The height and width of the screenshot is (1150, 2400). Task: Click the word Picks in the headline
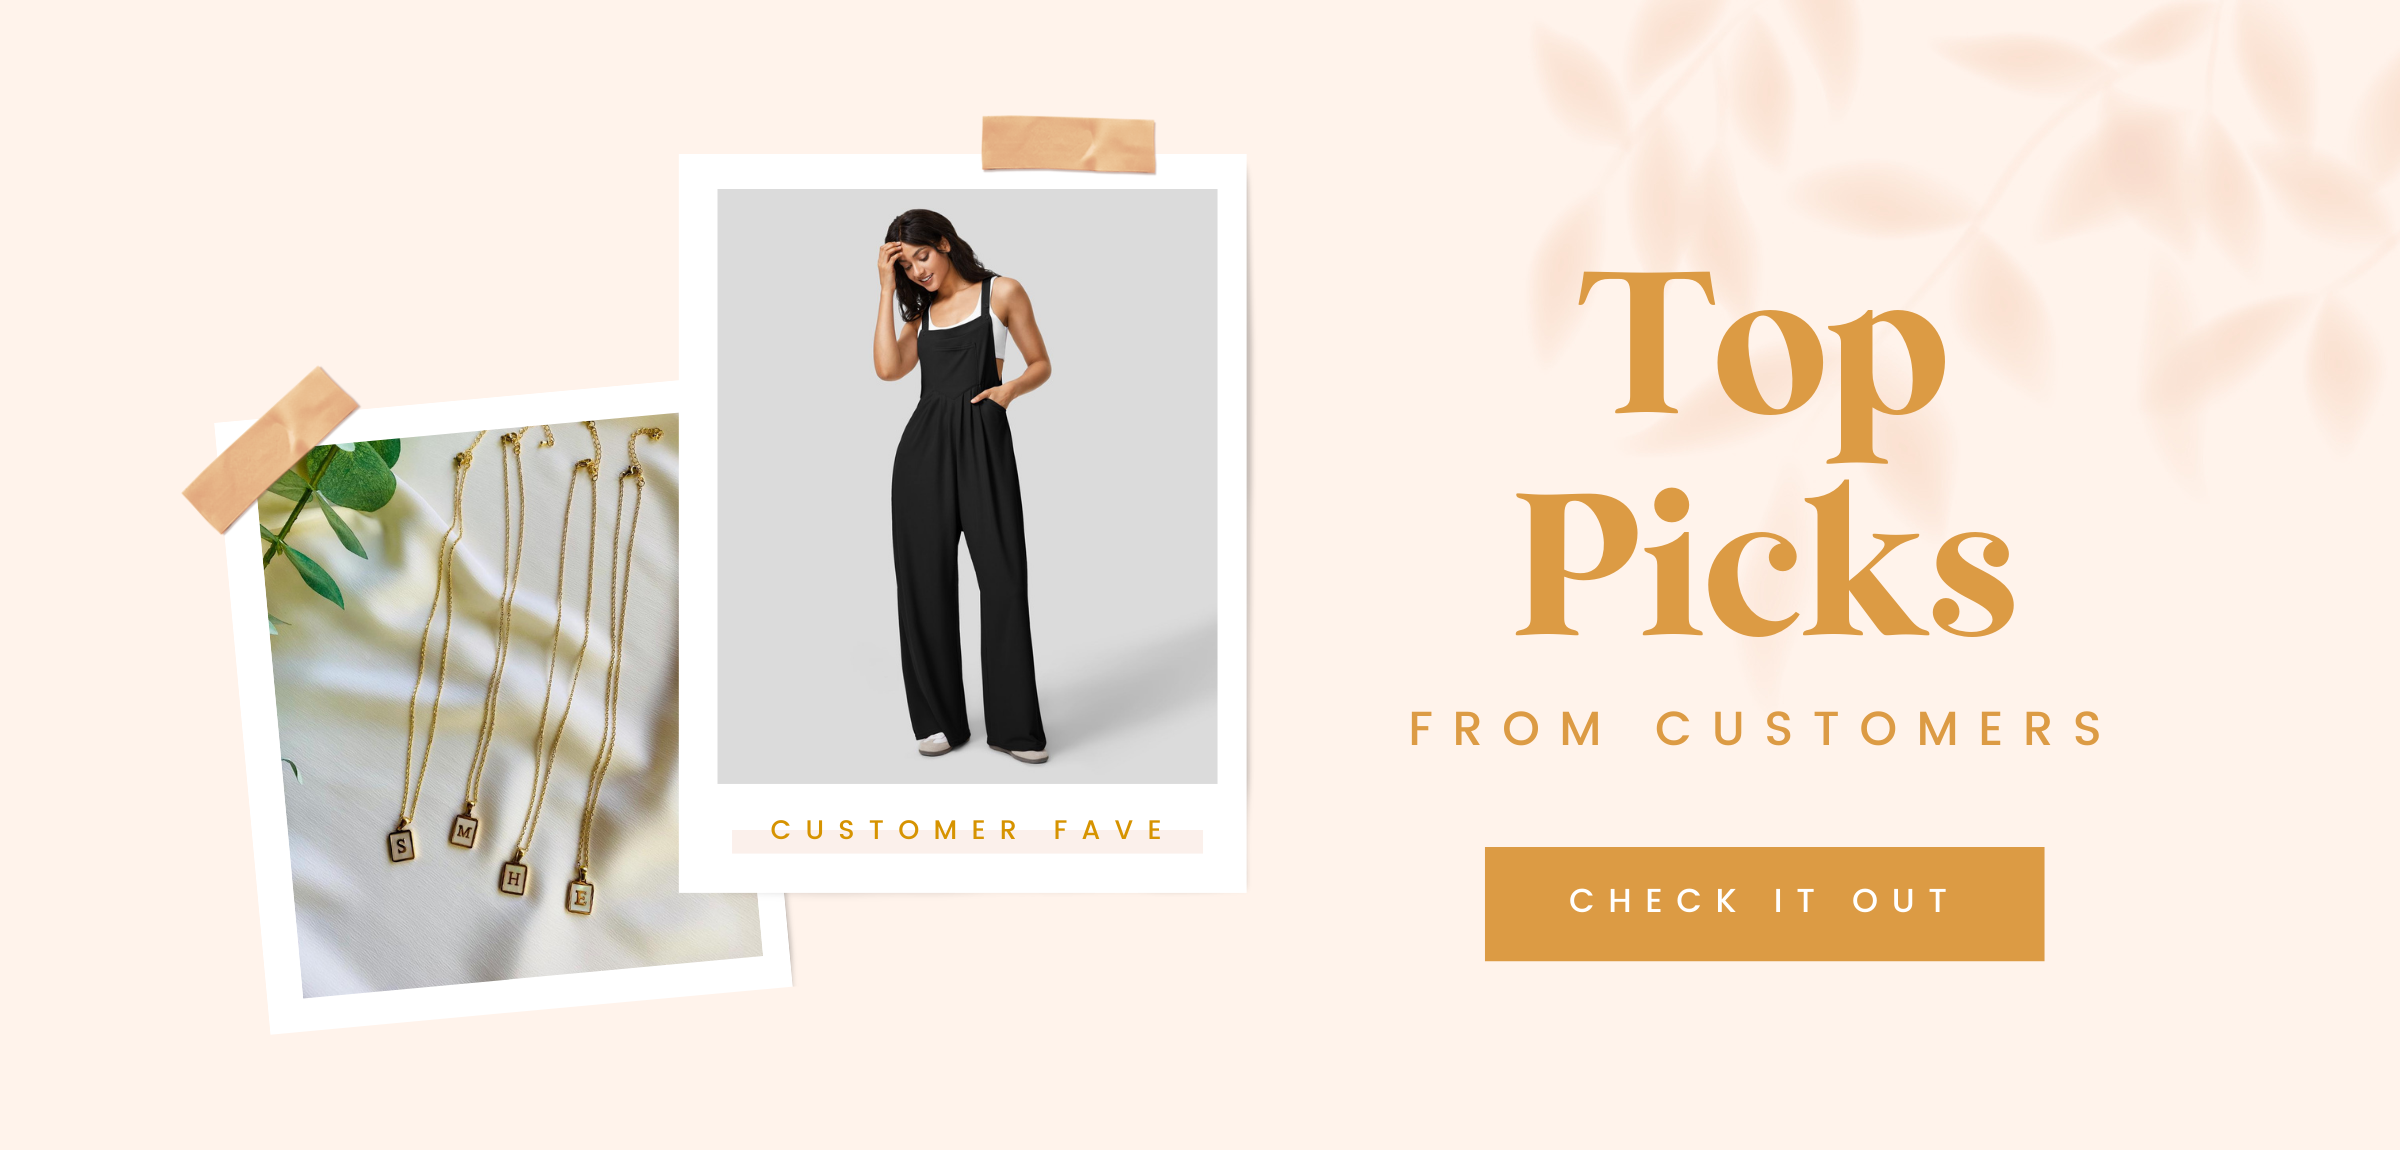(x=1764, y=560)
